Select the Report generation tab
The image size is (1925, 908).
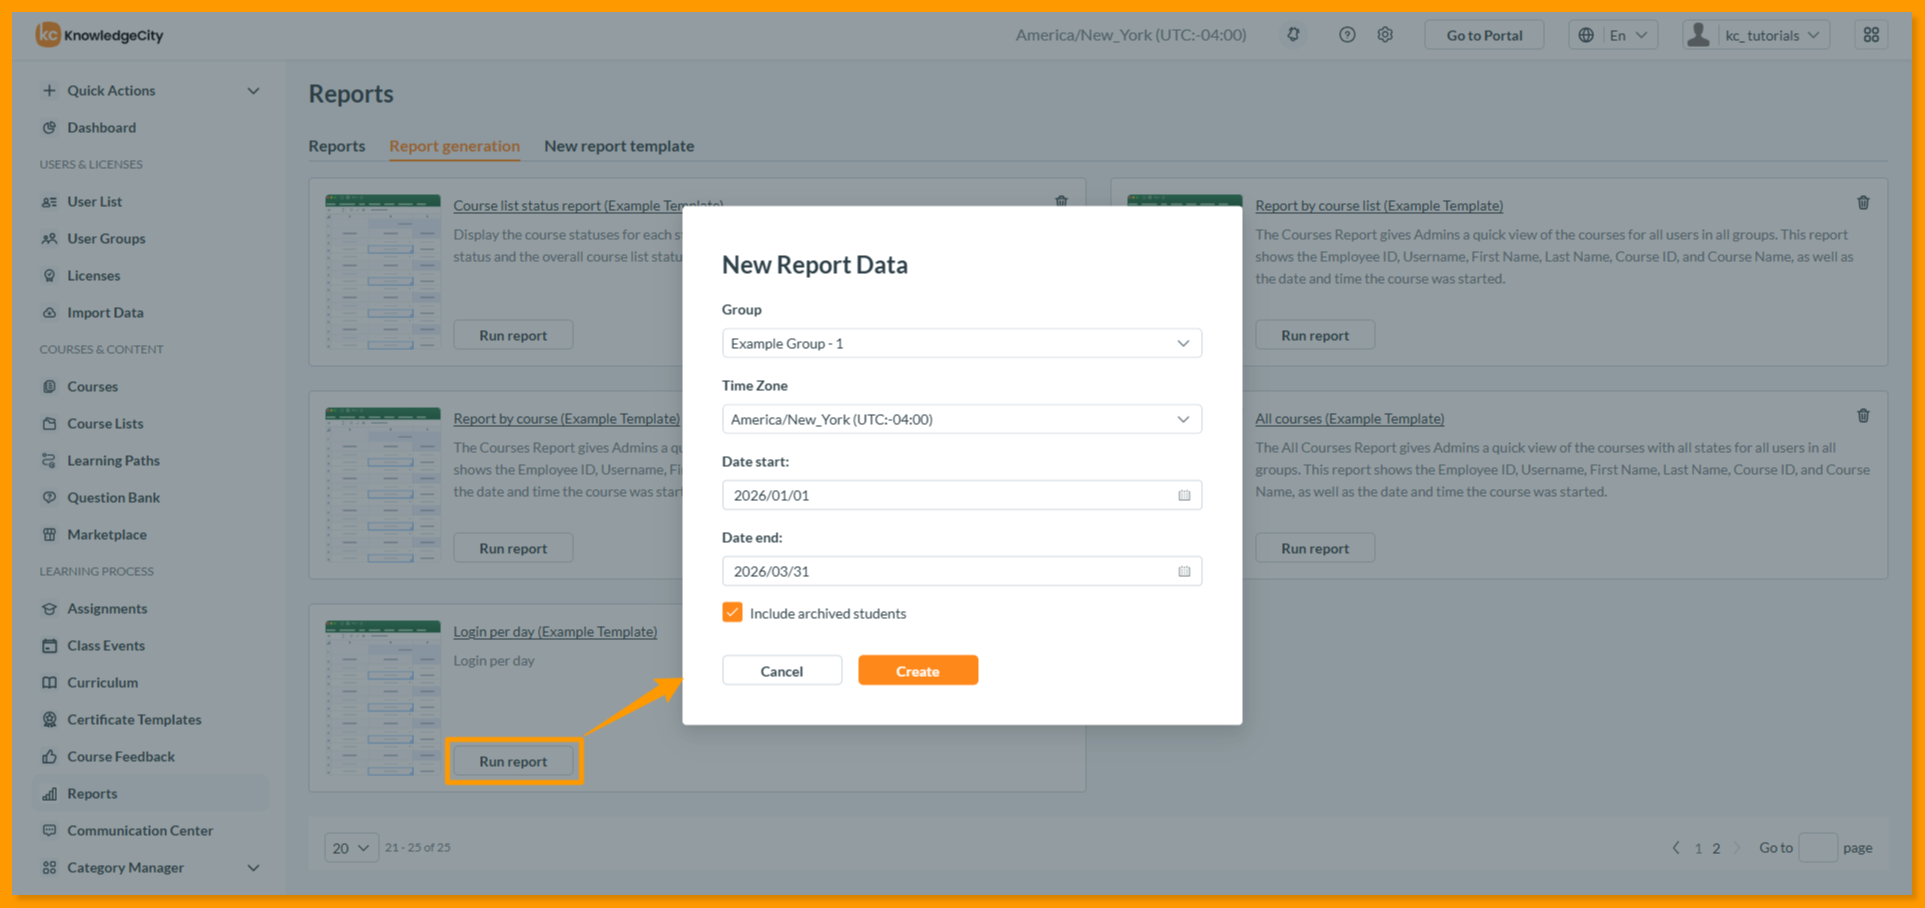[x=454, y=146]
